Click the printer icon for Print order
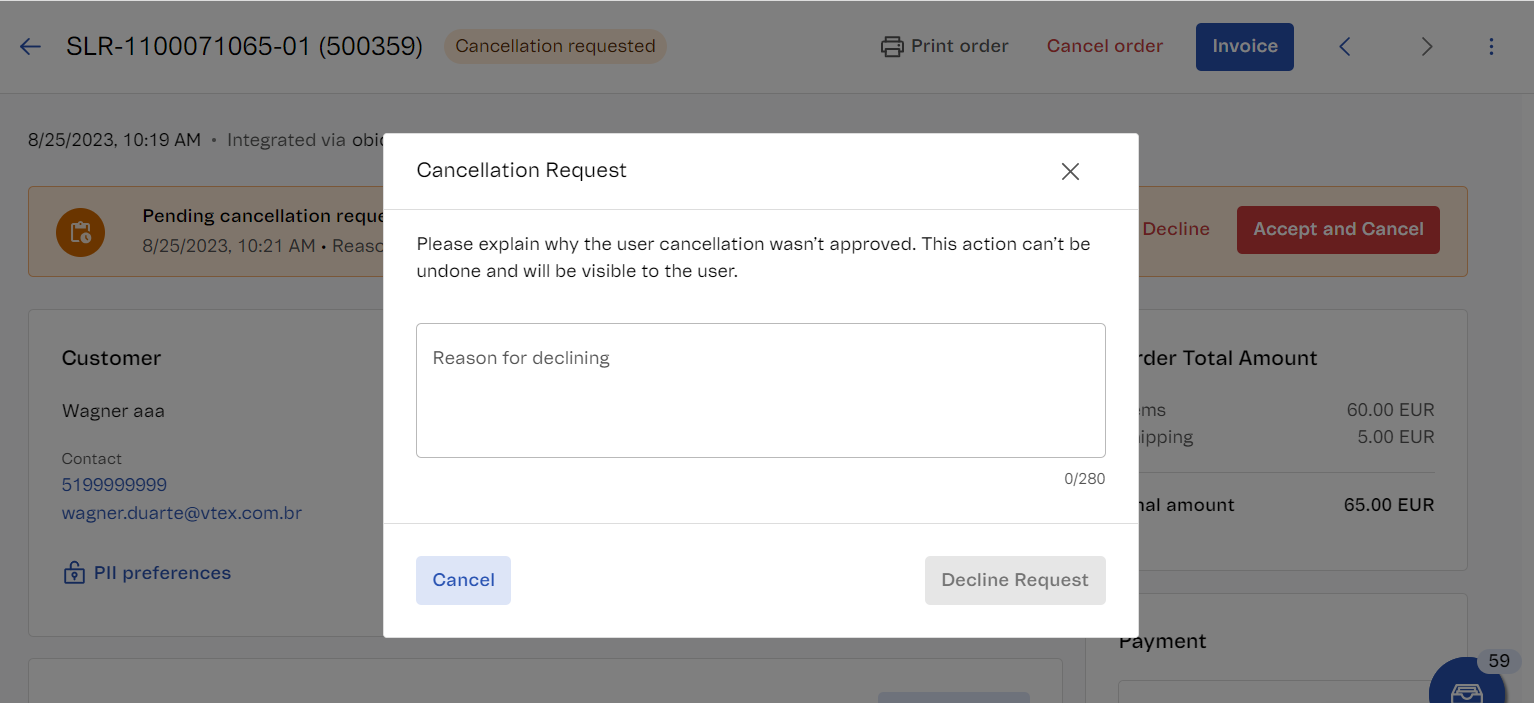The image size is (1534, 703). point(892,47)
